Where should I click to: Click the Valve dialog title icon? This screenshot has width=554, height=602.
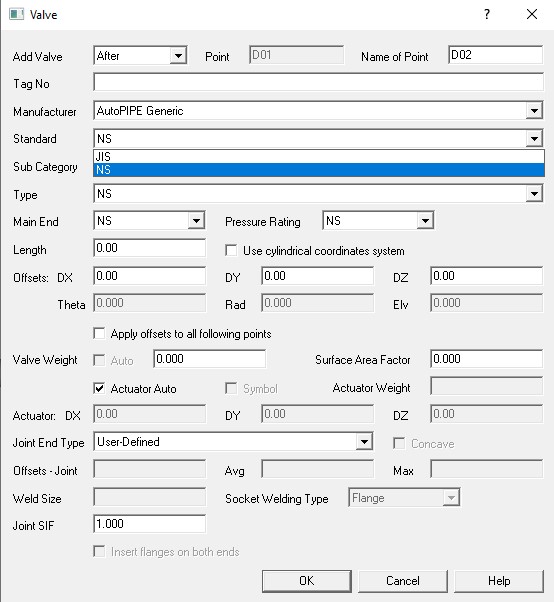(17, 14)
